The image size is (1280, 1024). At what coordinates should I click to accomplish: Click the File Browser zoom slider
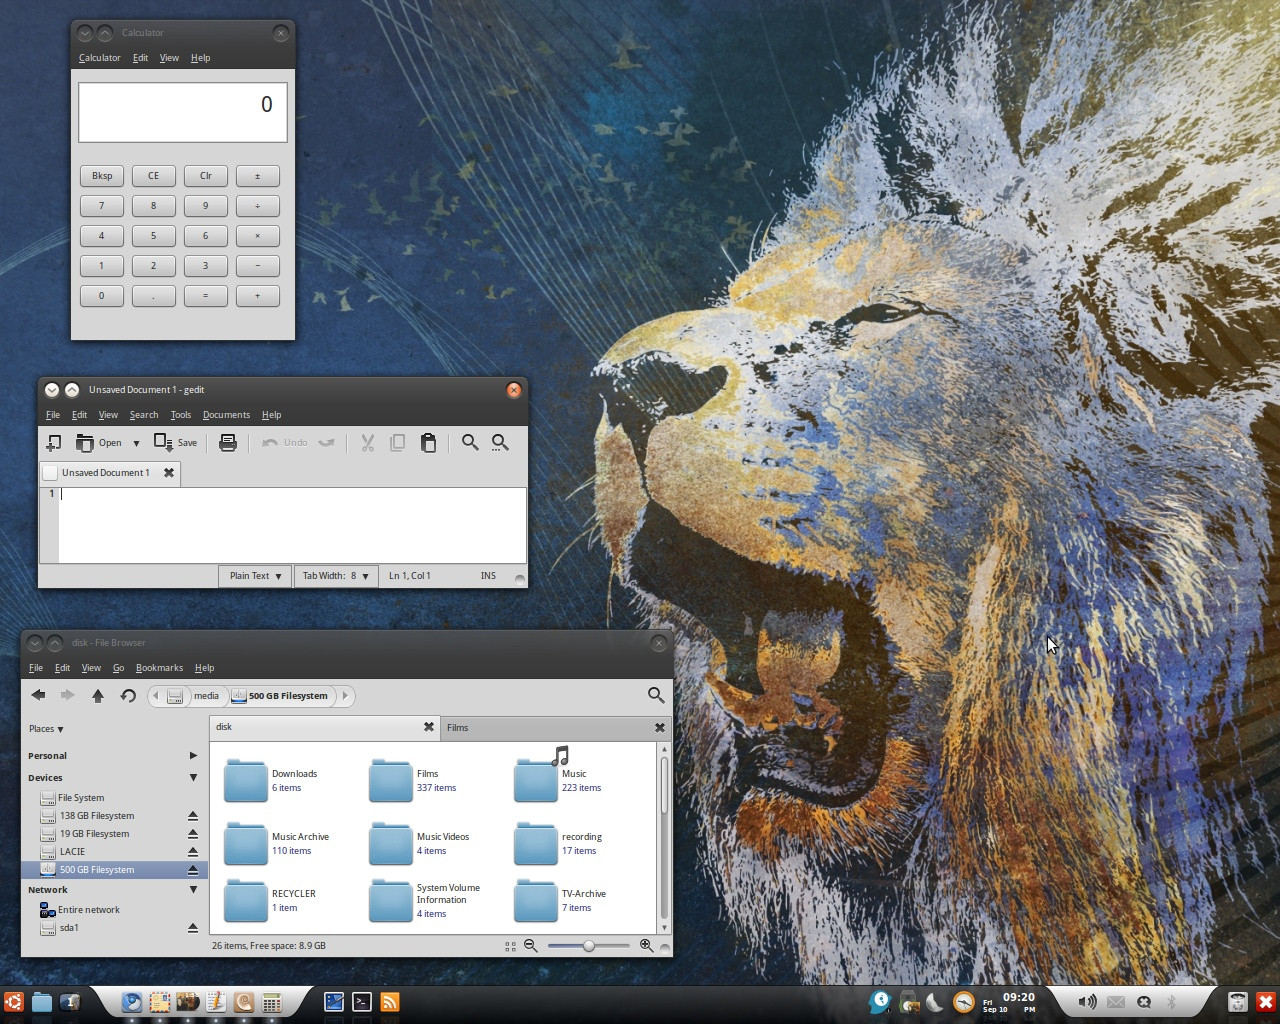[x=589, y=946]
